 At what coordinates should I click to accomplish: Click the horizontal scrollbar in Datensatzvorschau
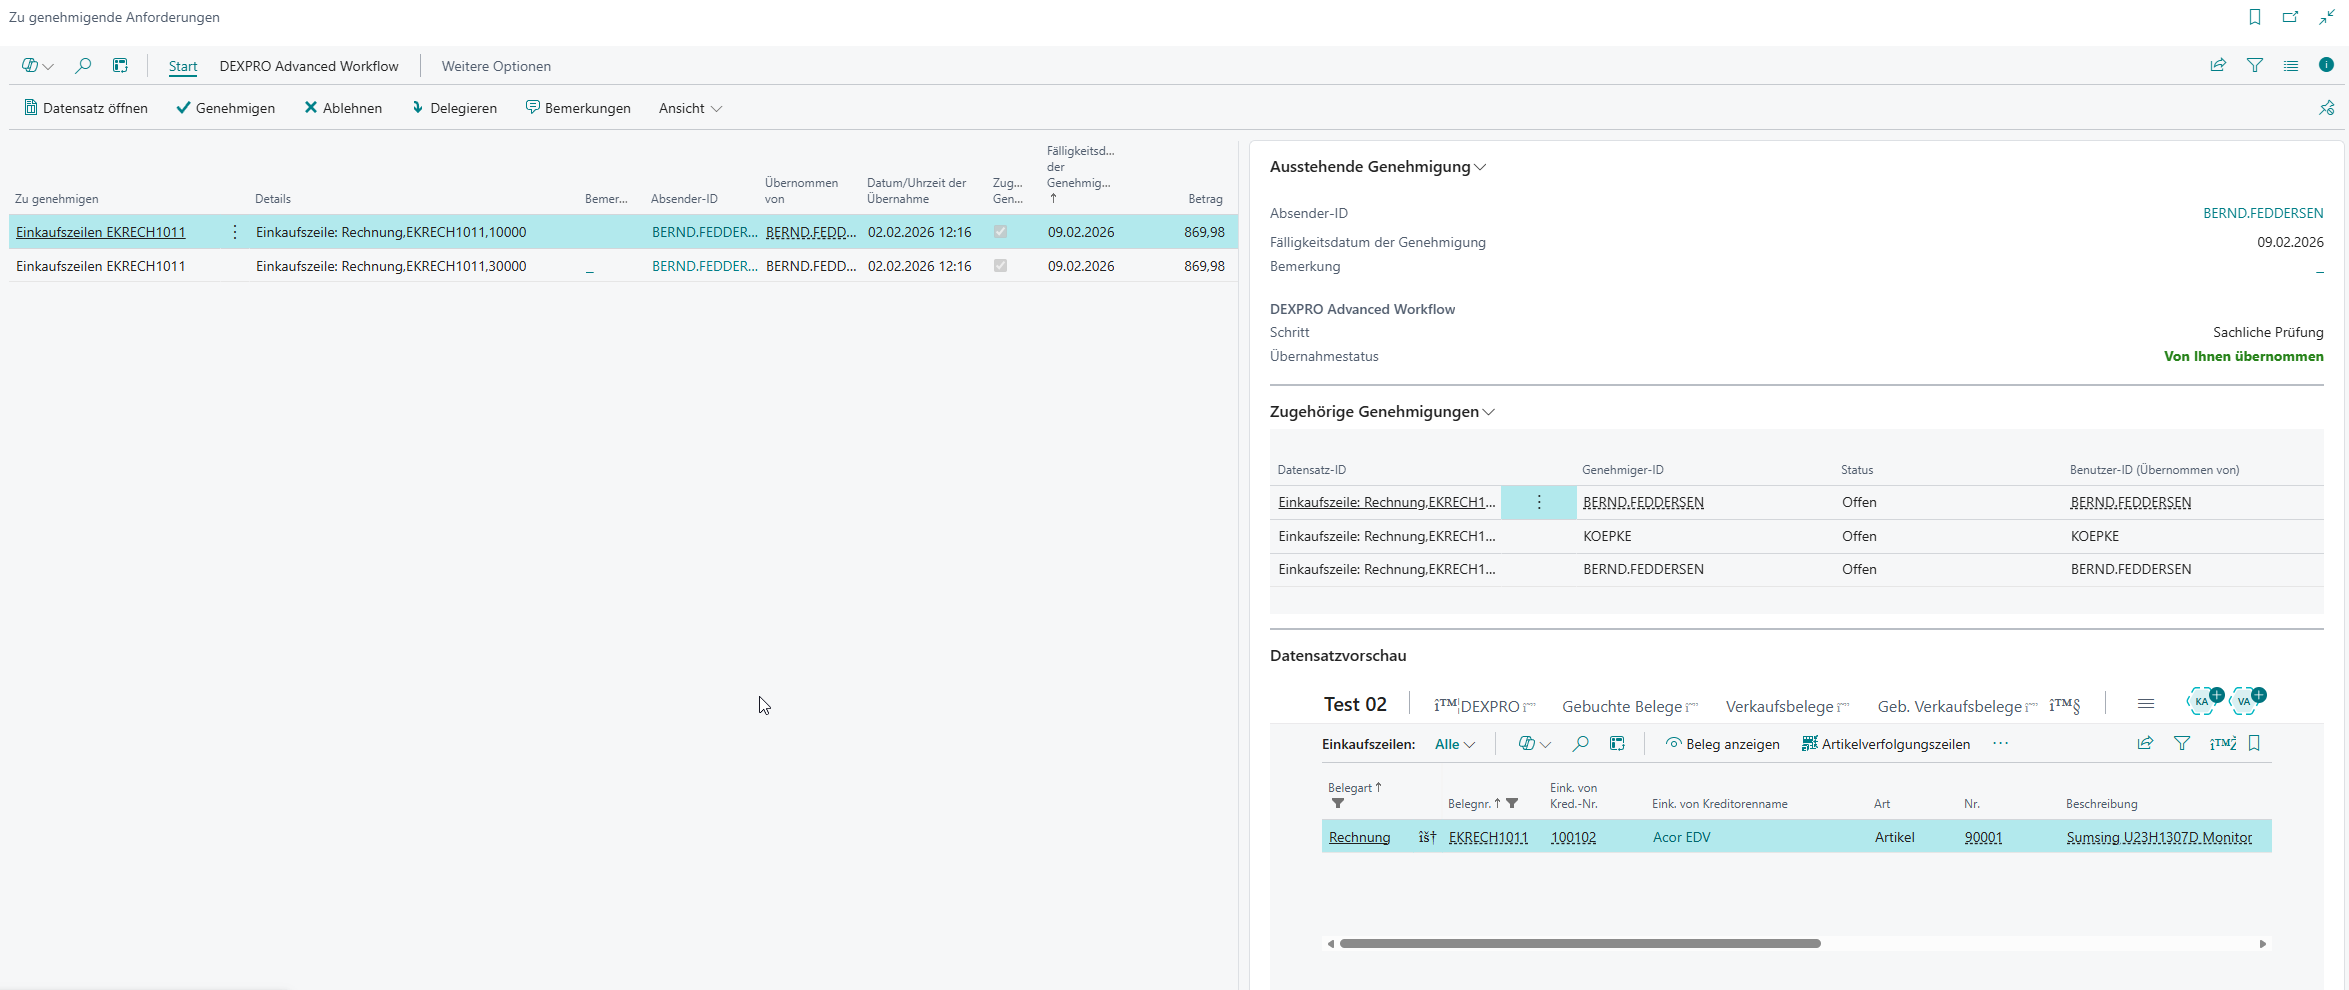point(1580,943)
